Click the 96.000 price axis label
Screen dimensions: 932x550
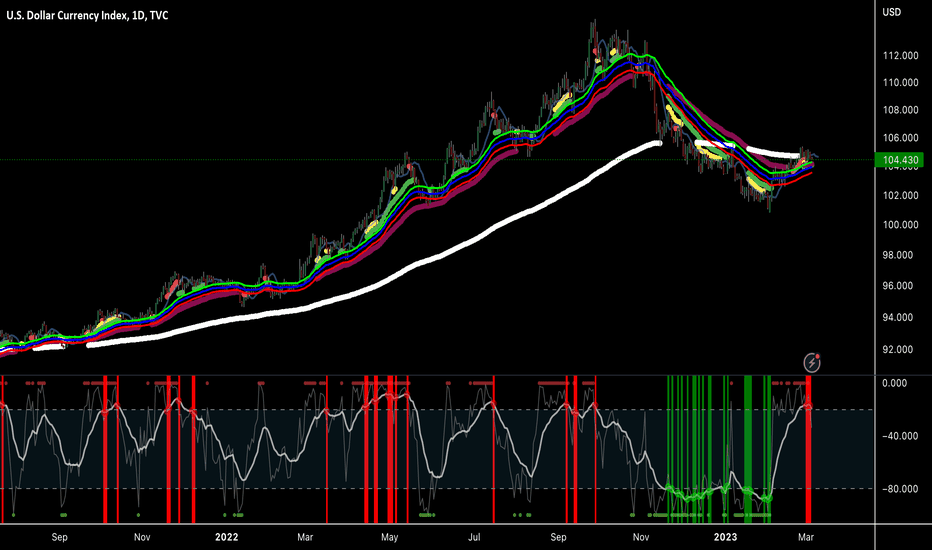(x=898, y=285)
